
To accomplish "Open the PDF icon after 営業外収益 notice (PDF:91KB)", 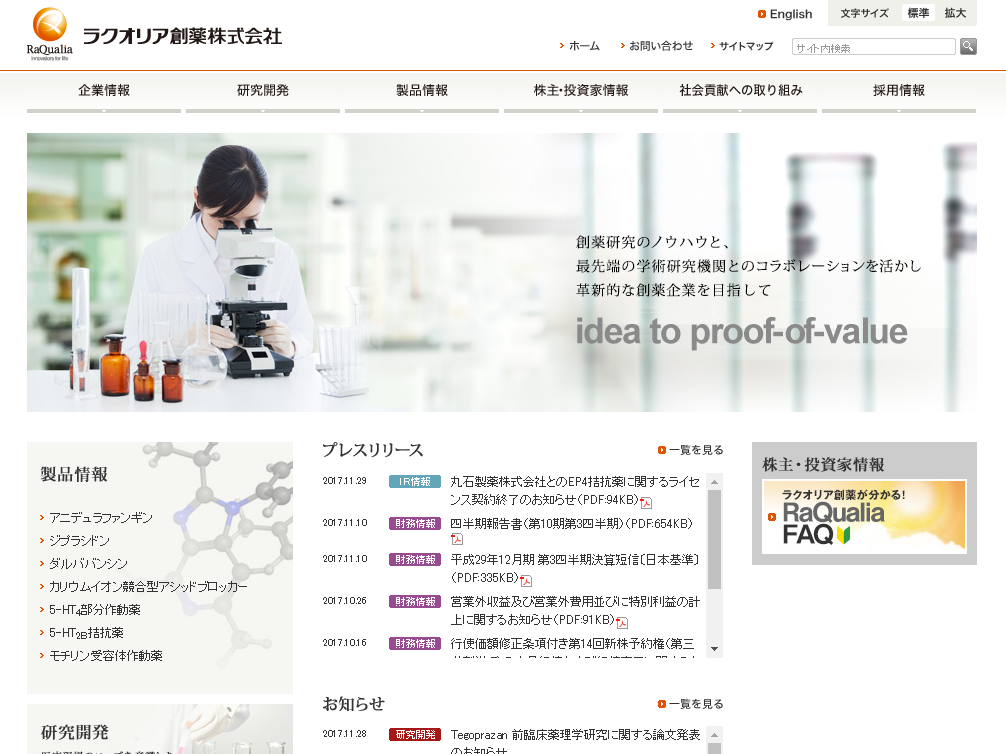I will click(622, 622).
